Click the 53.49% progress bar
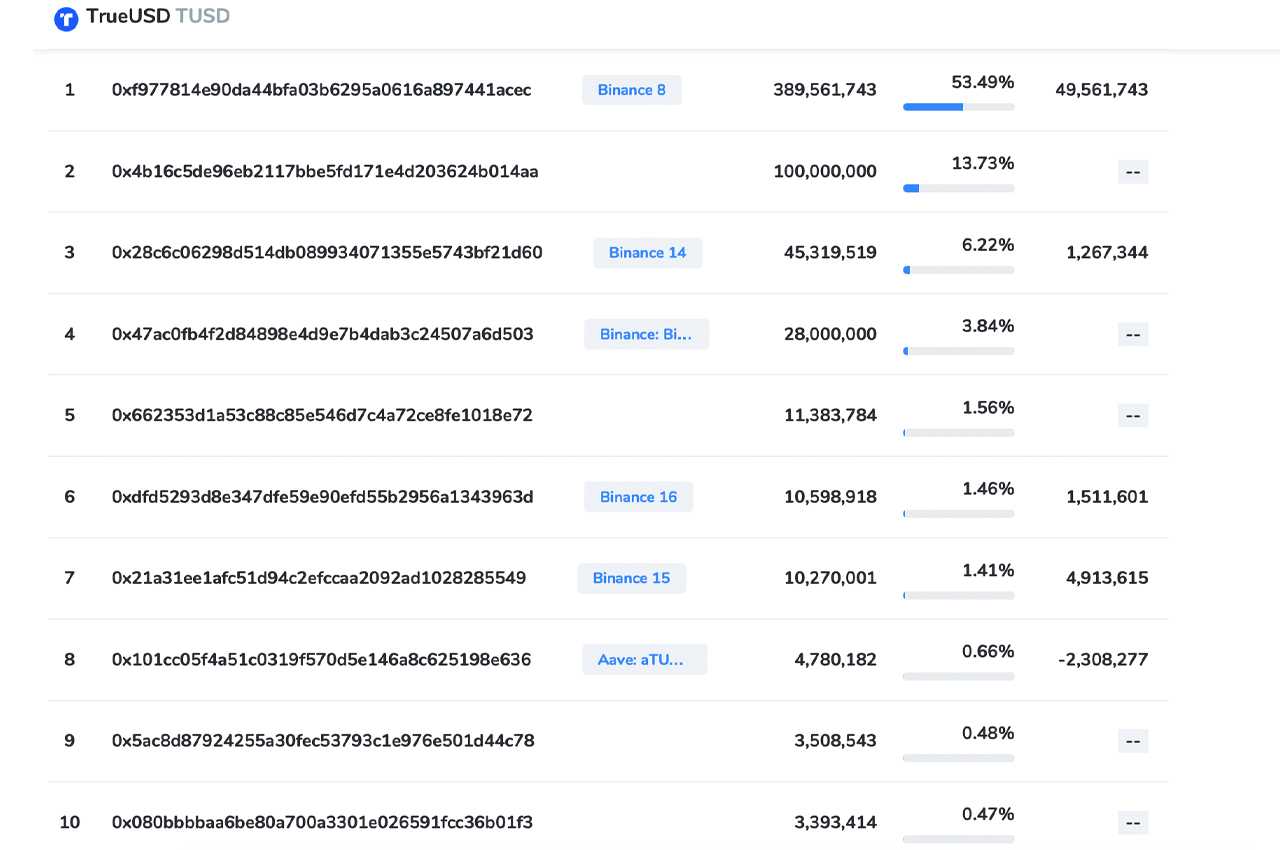The height and width of the screenshot is (850, 1280). coord(958,106)
